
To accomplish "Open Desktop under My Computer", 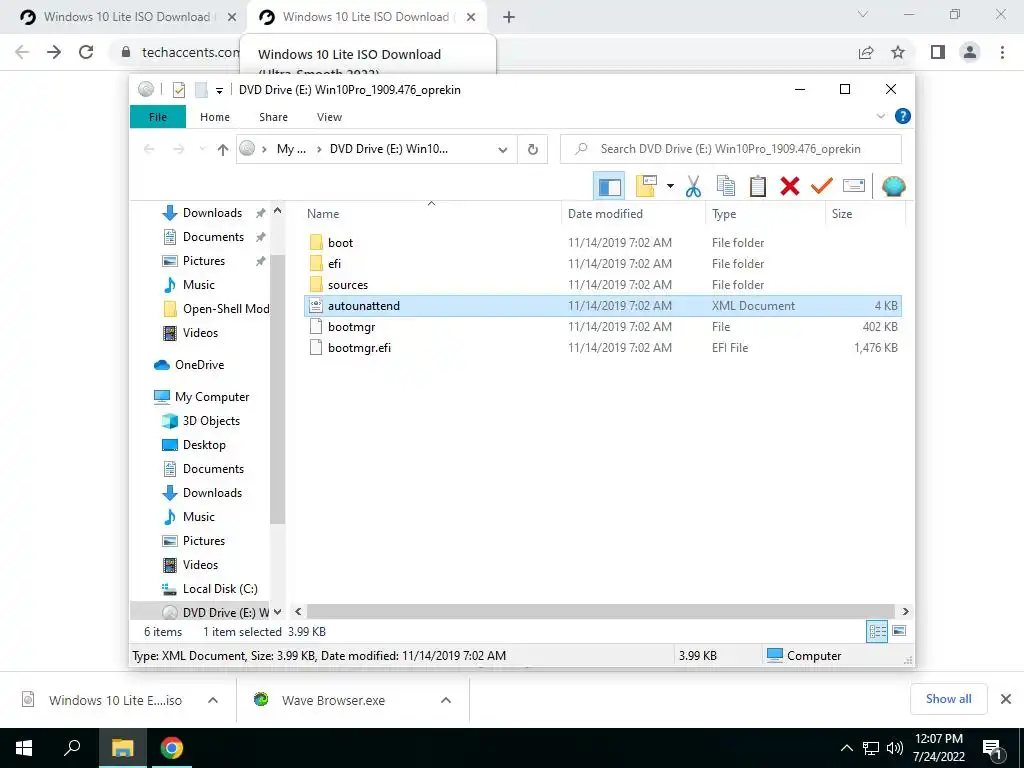I will tap(204, 445).
